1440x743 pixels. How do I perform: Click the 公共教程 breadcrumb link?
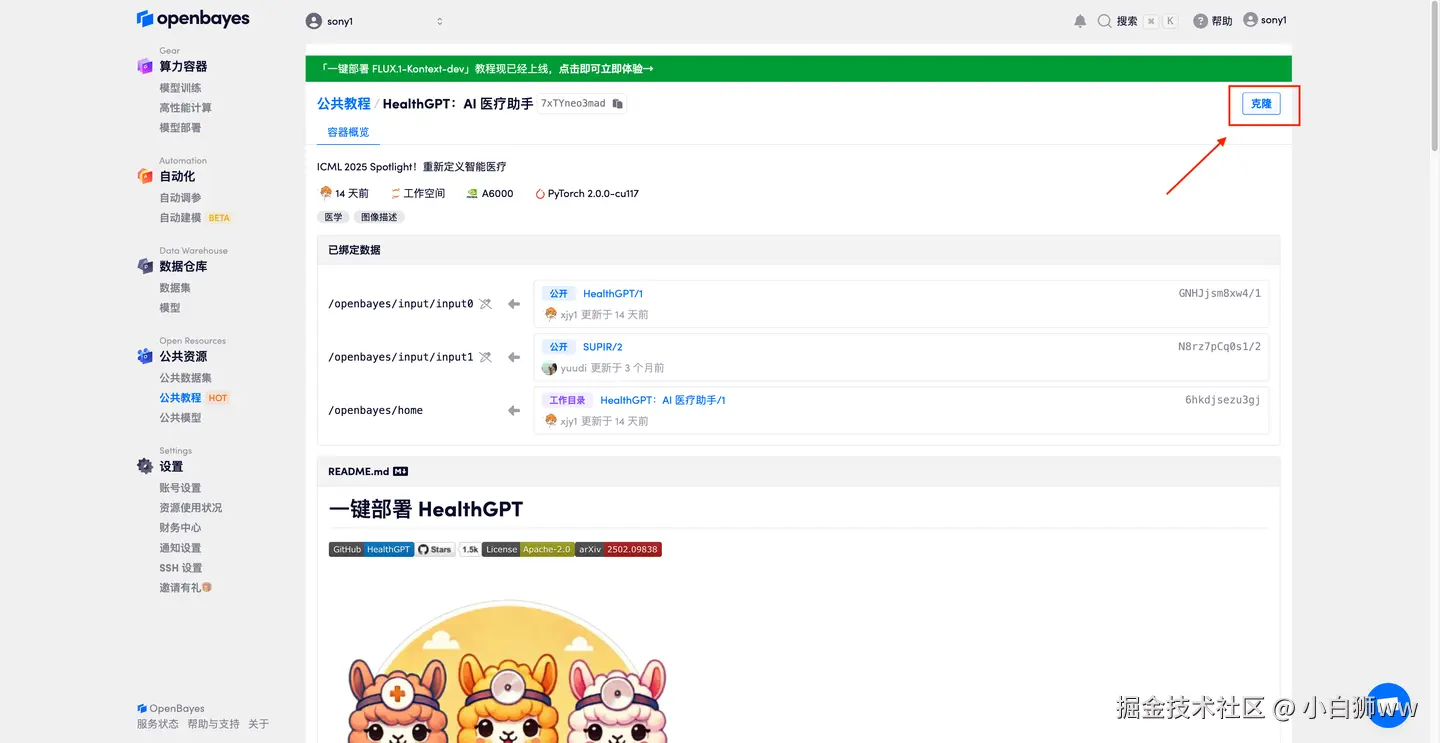(x=343, y=104)
